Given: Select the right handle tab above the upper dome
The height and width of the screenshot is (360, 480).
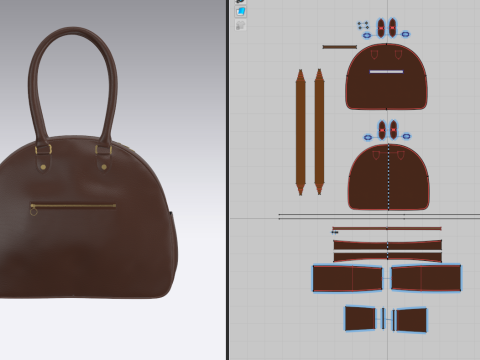Looking at the screenshot, I should (x=392, y=28).
